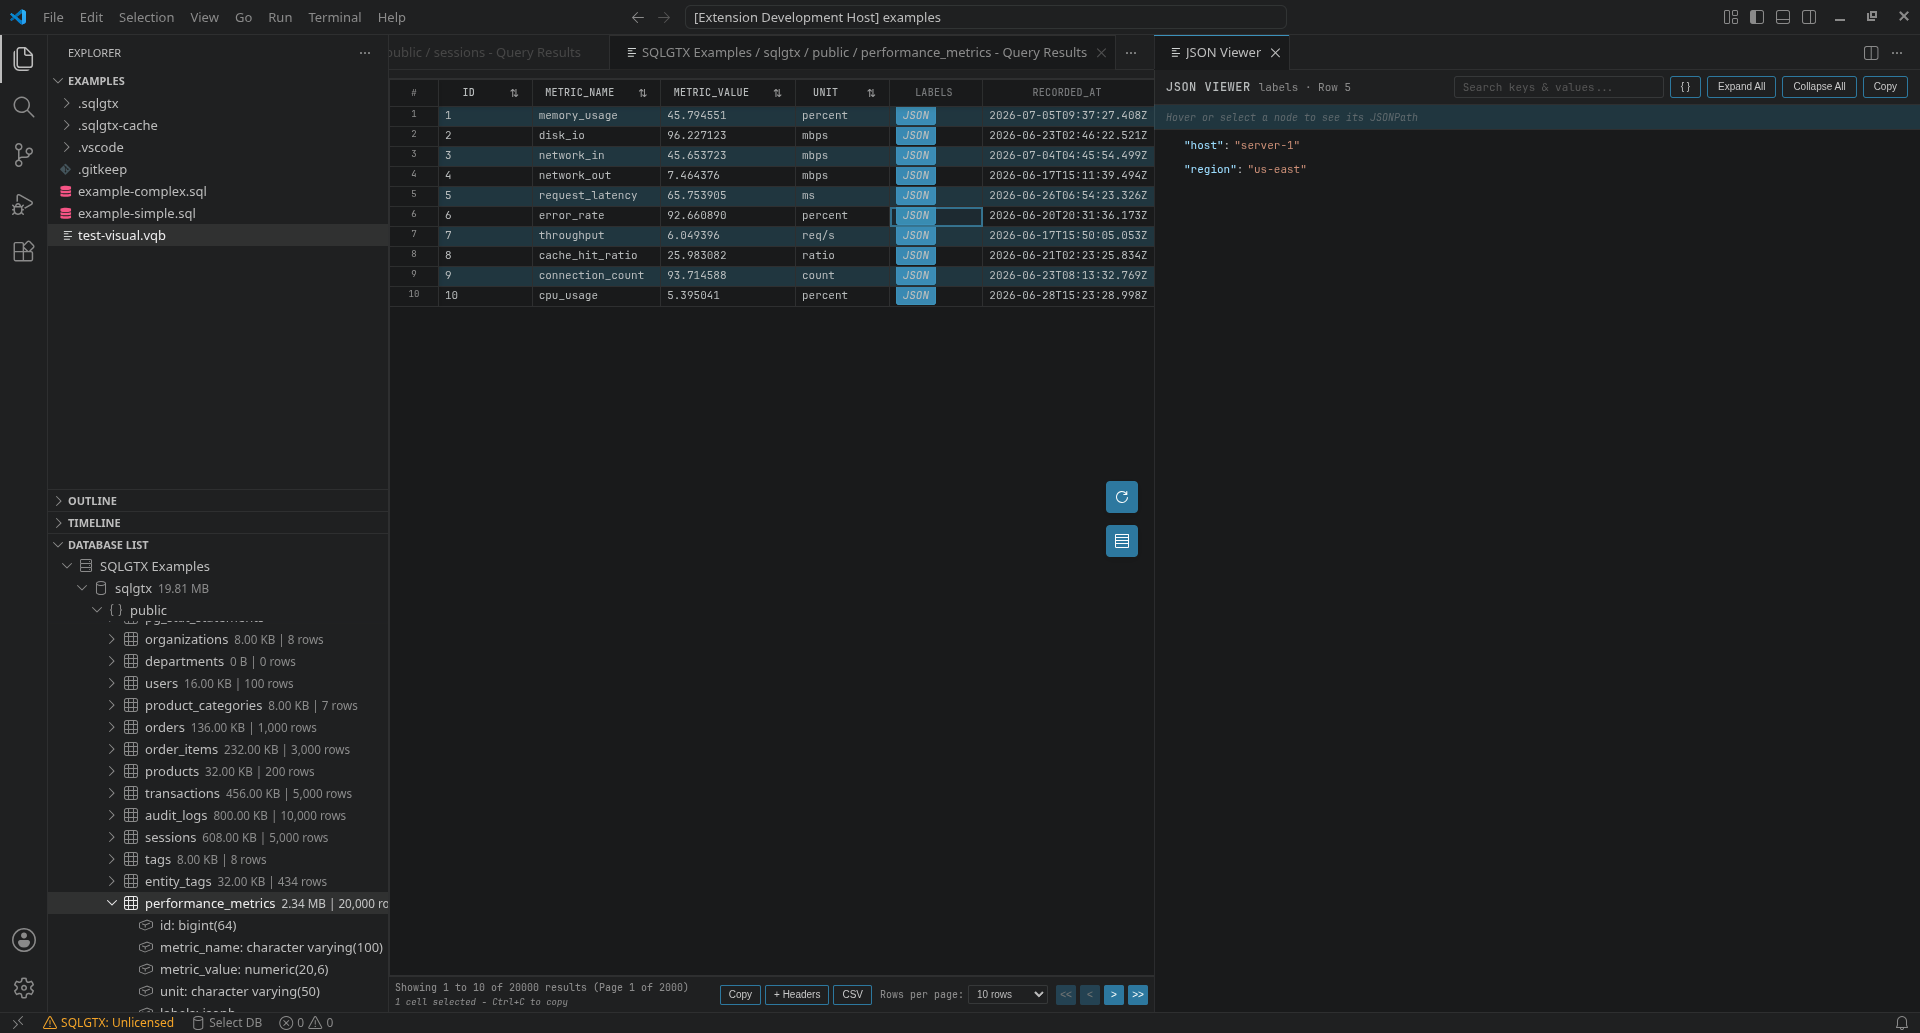Screen dimensions: 1920x1033
Task: Collapse the performance_metrics table node
Action: click(x=112, y=904)
